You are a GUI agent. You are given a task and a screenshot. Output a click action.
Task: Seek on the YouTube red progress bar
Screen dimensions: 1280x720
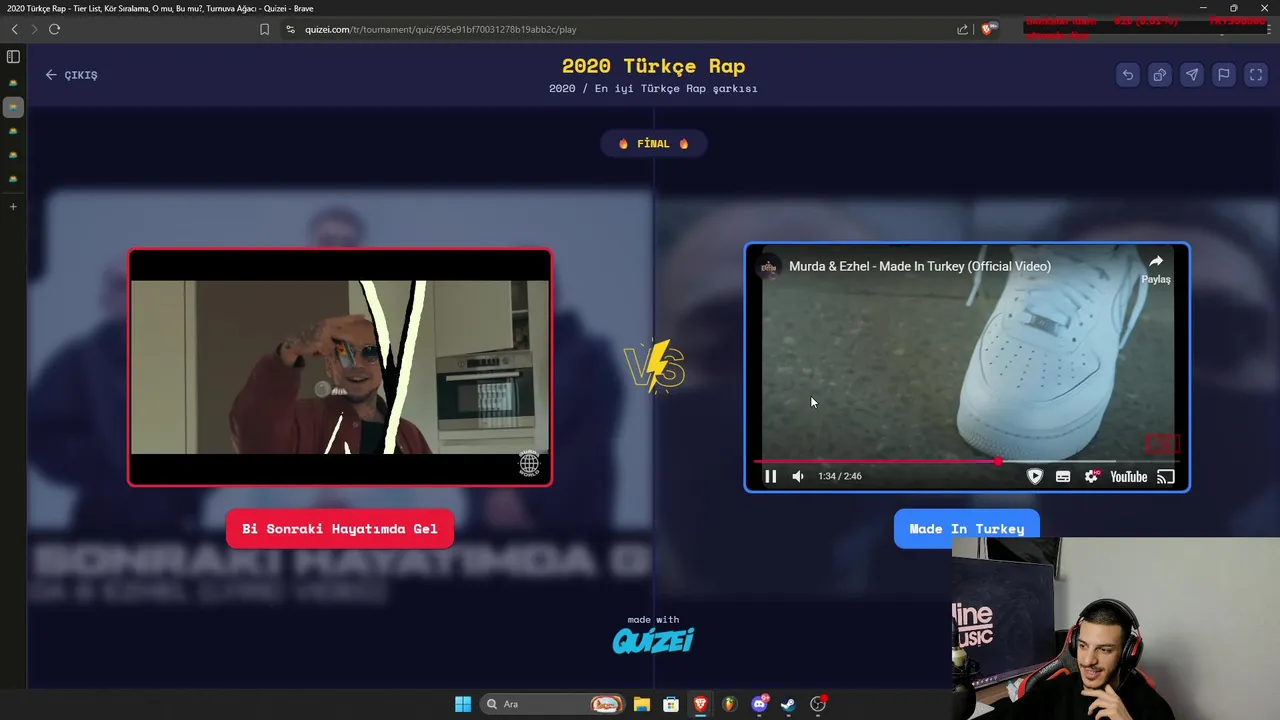966,461
